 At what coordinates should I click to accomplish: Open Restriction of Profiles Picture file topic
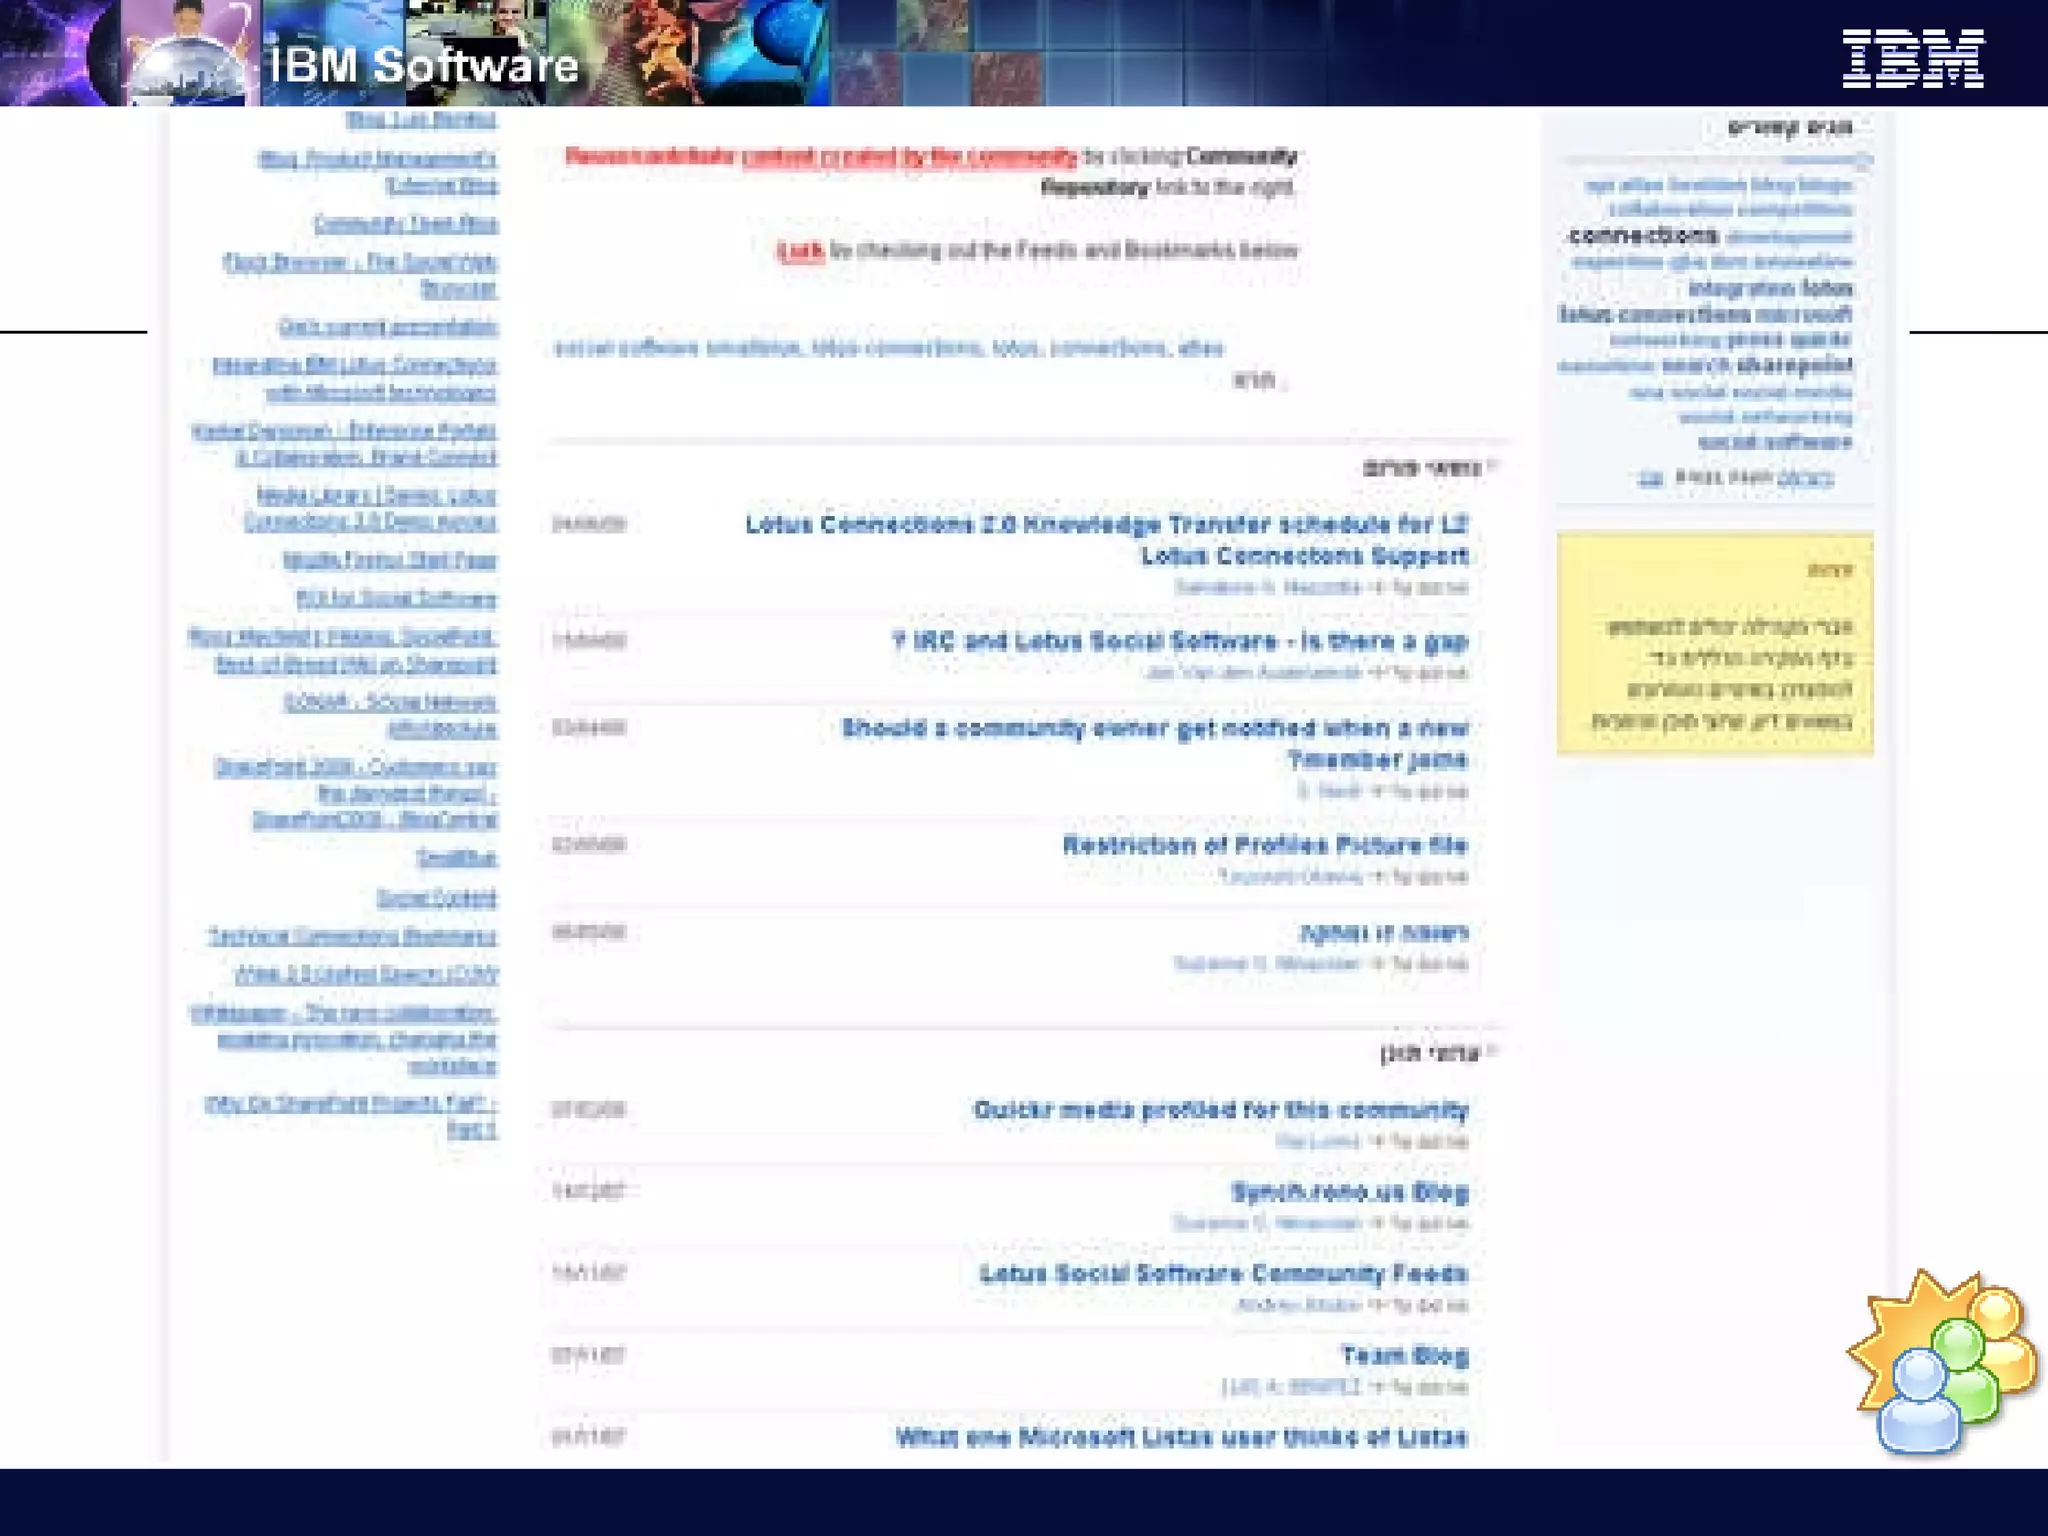[1264, 845]
